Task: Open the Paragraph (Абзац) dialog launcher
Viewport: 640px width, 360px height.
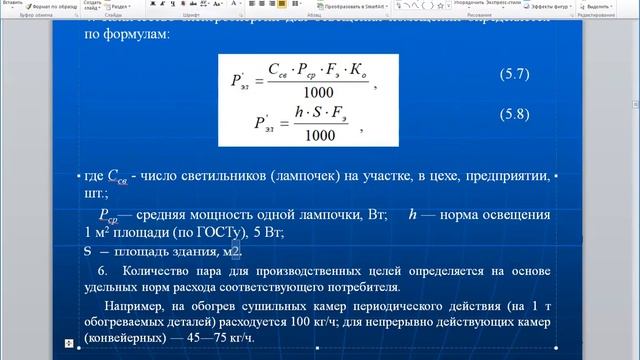Action: pos(387,15)
